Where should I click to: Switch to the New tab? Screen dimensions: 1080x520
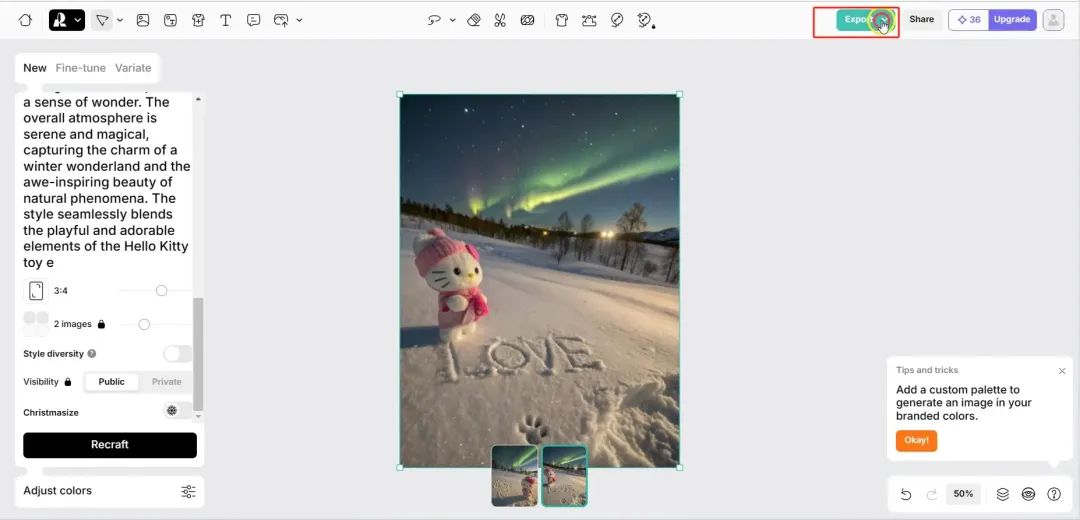[34, 67]
